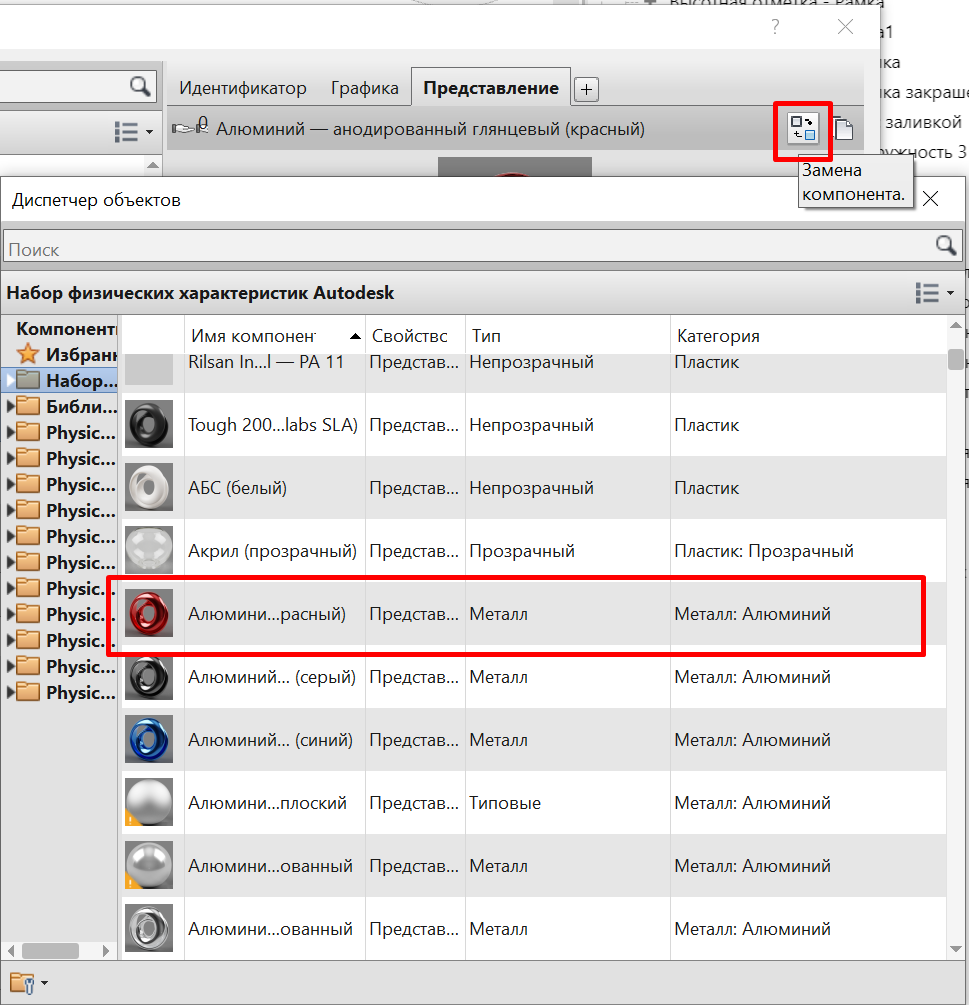Expand the Набор... tree node arrow
The height and width of the screenshot is (1005, 969).
(x=10, y=380)
